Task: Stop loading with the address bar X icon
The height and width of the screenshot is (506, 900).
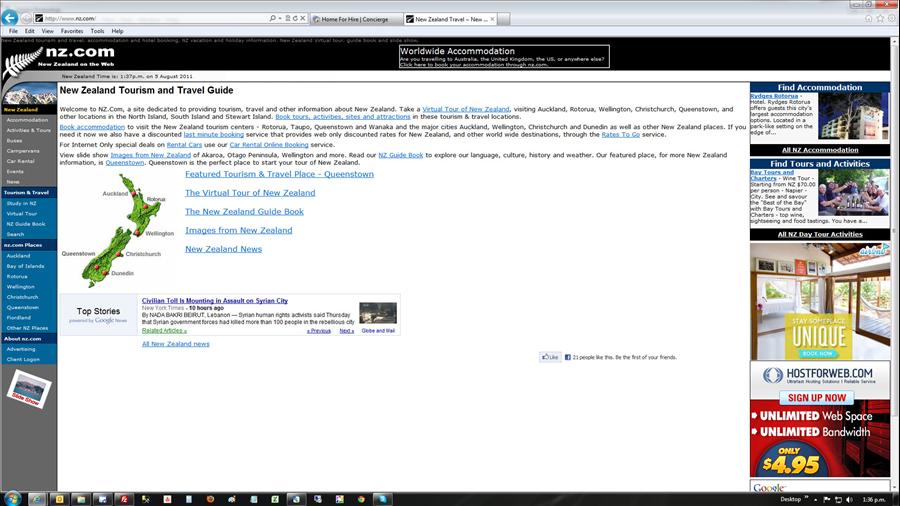Action: pyautogui.click(x=302, y=18)
